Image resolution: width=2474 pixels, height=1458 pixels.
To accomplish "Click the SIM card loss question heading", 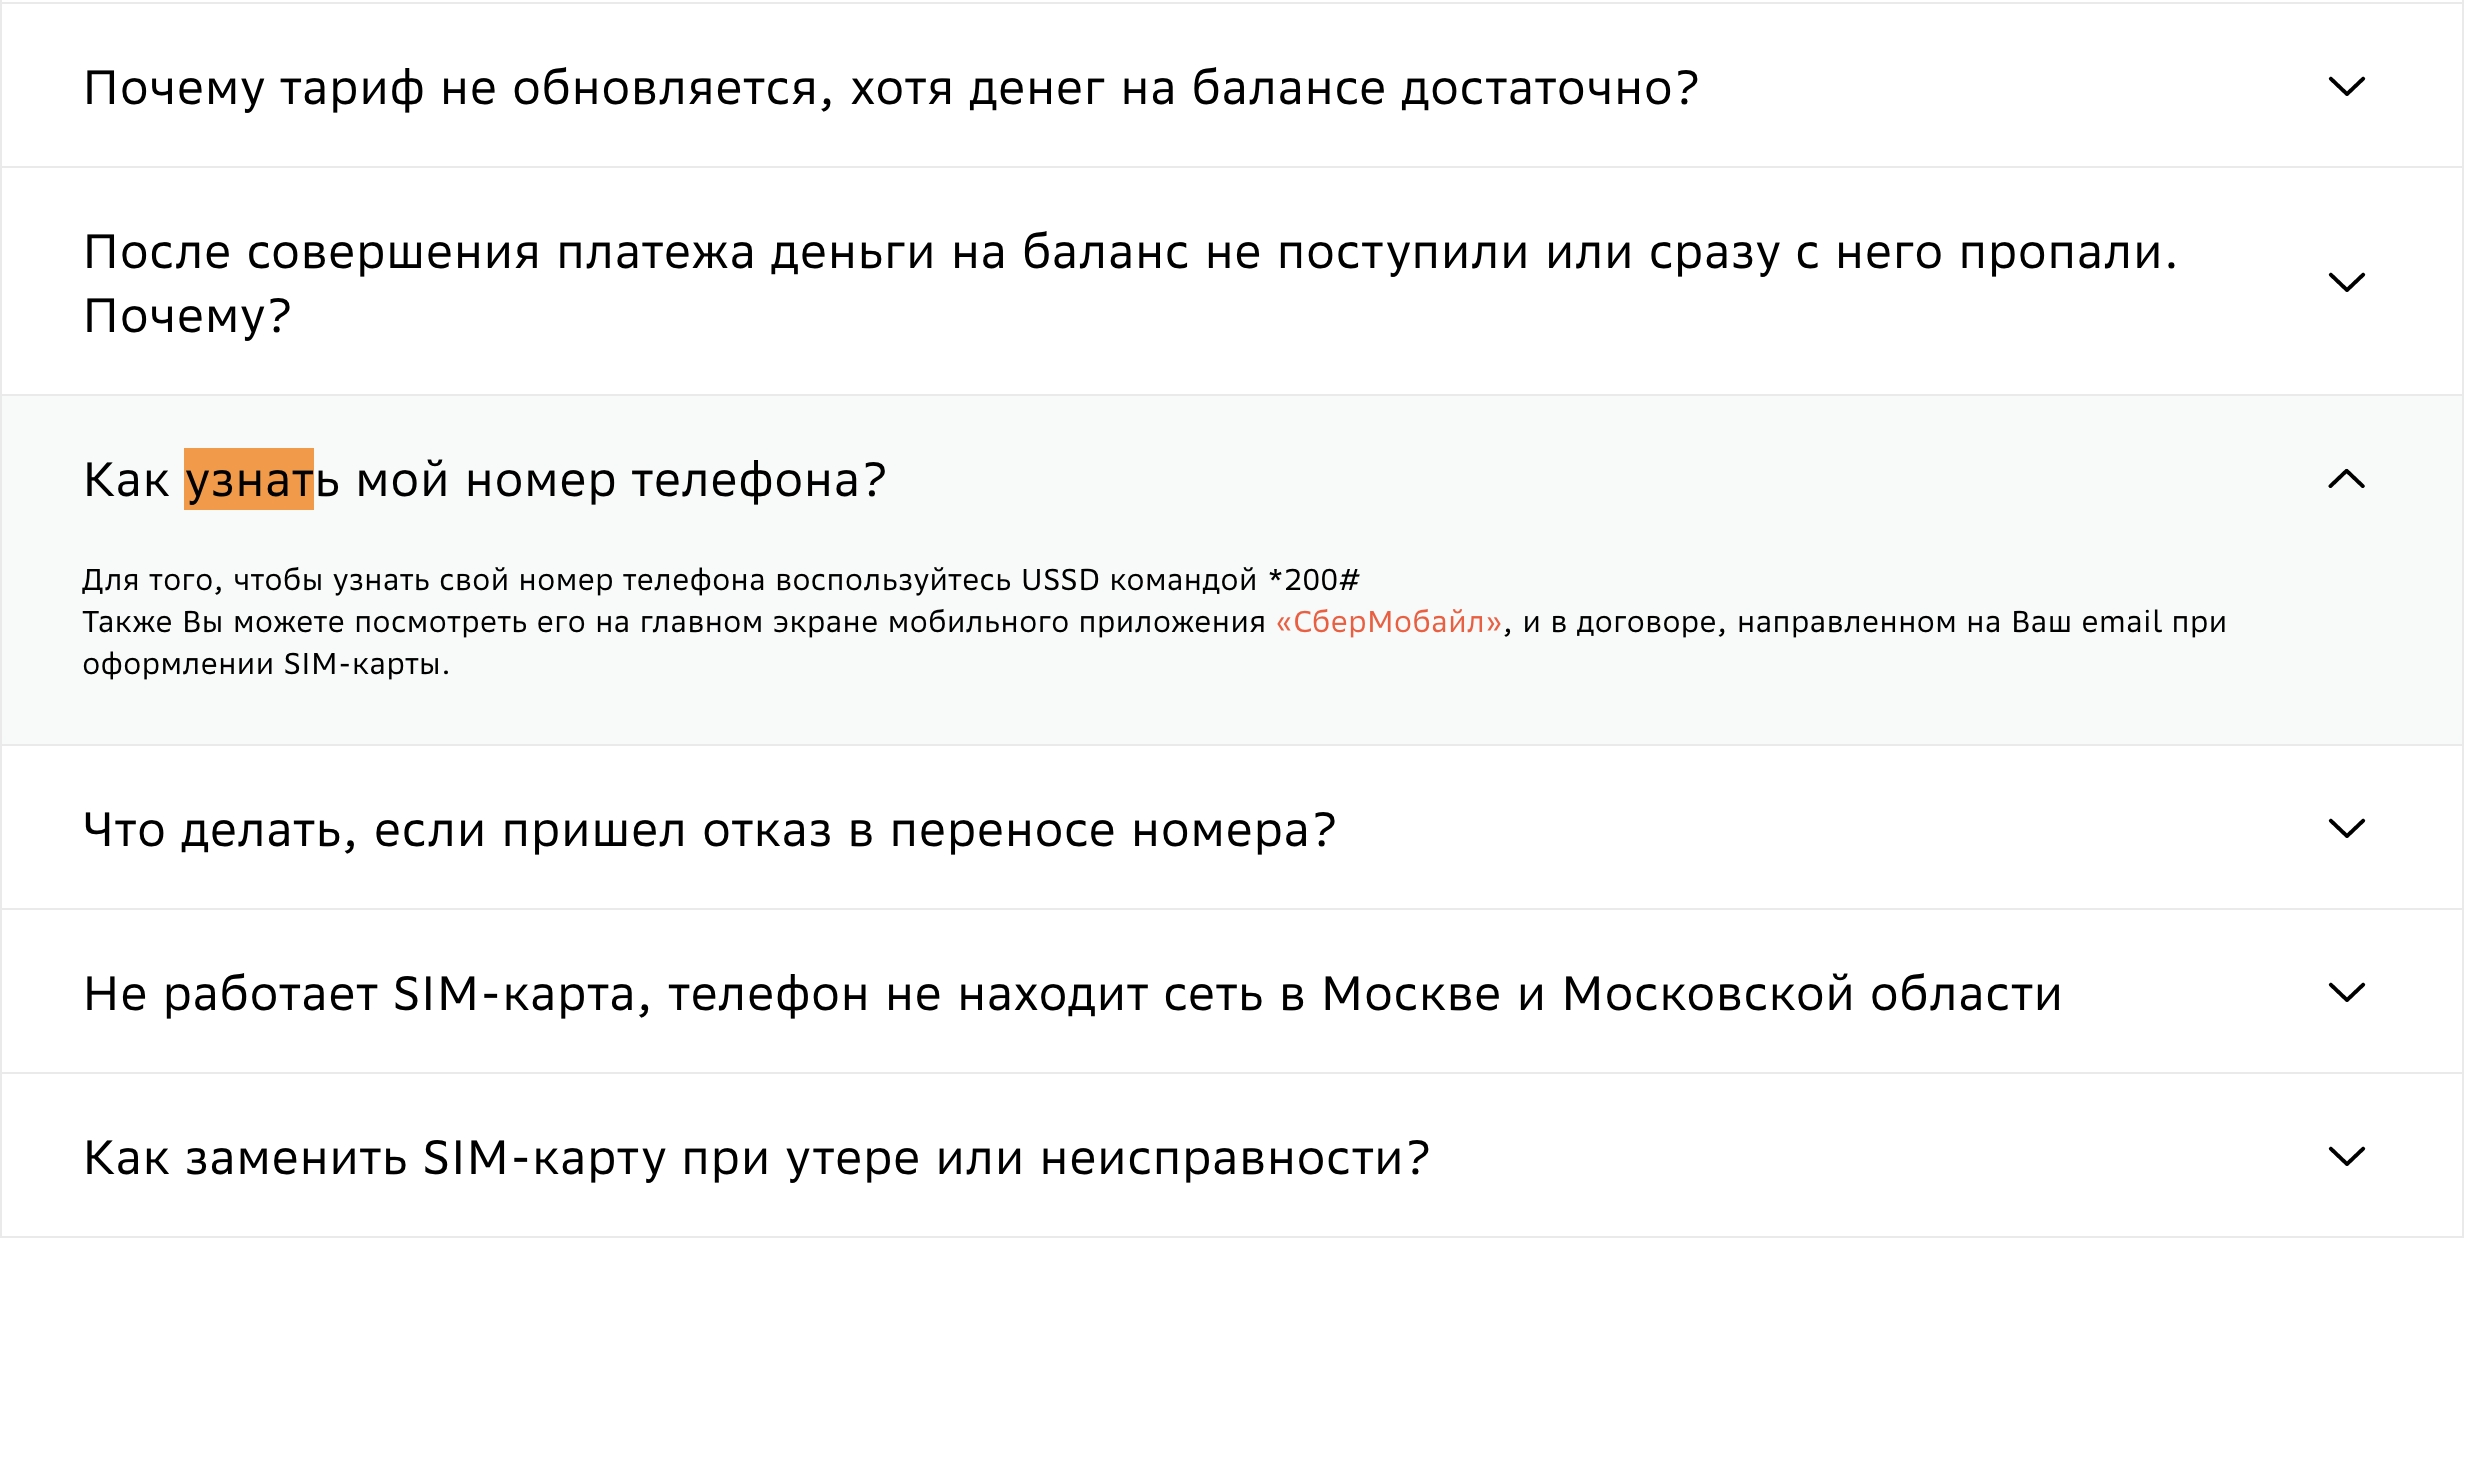I will tap(756, 1155).
